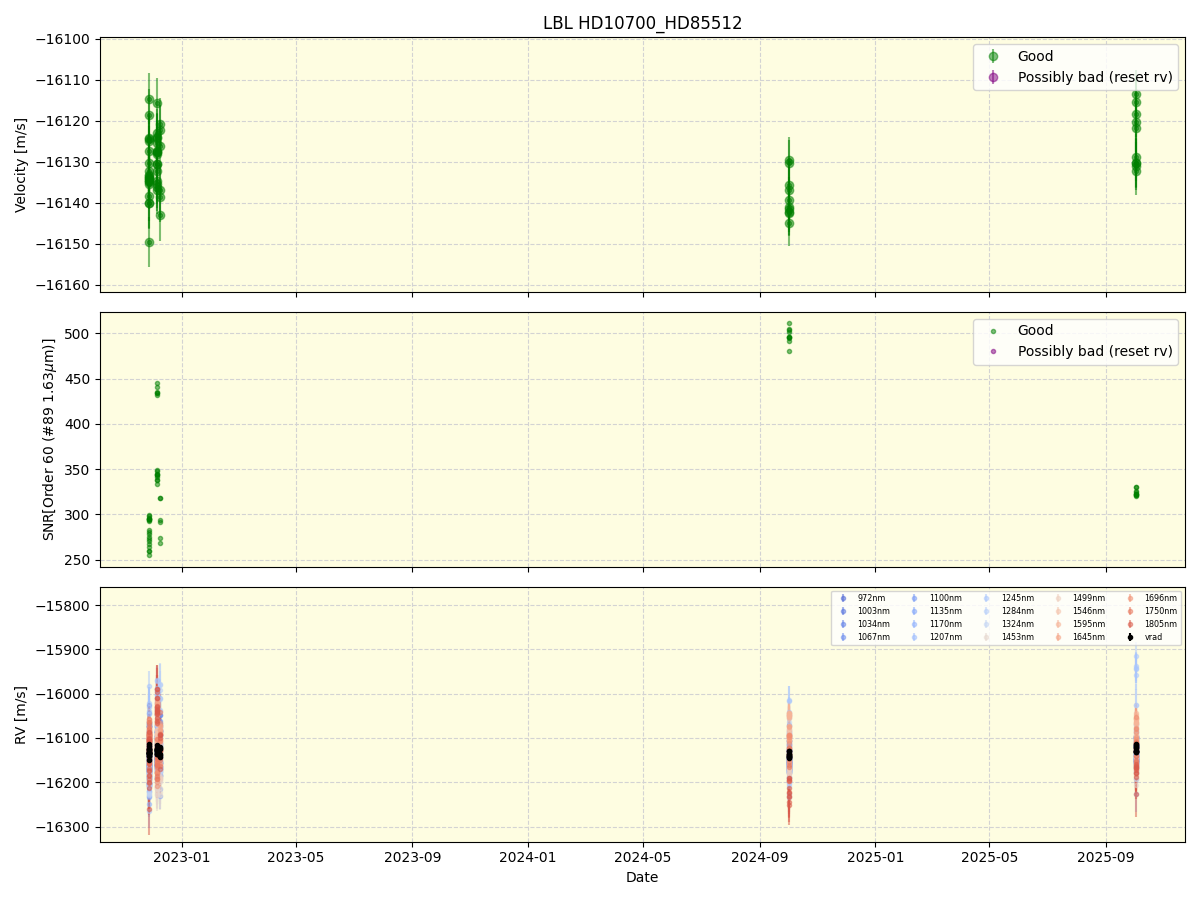Select the 1595nm legend label
This screenshot has height=900, width=1200.
(x=1088, y=624)
